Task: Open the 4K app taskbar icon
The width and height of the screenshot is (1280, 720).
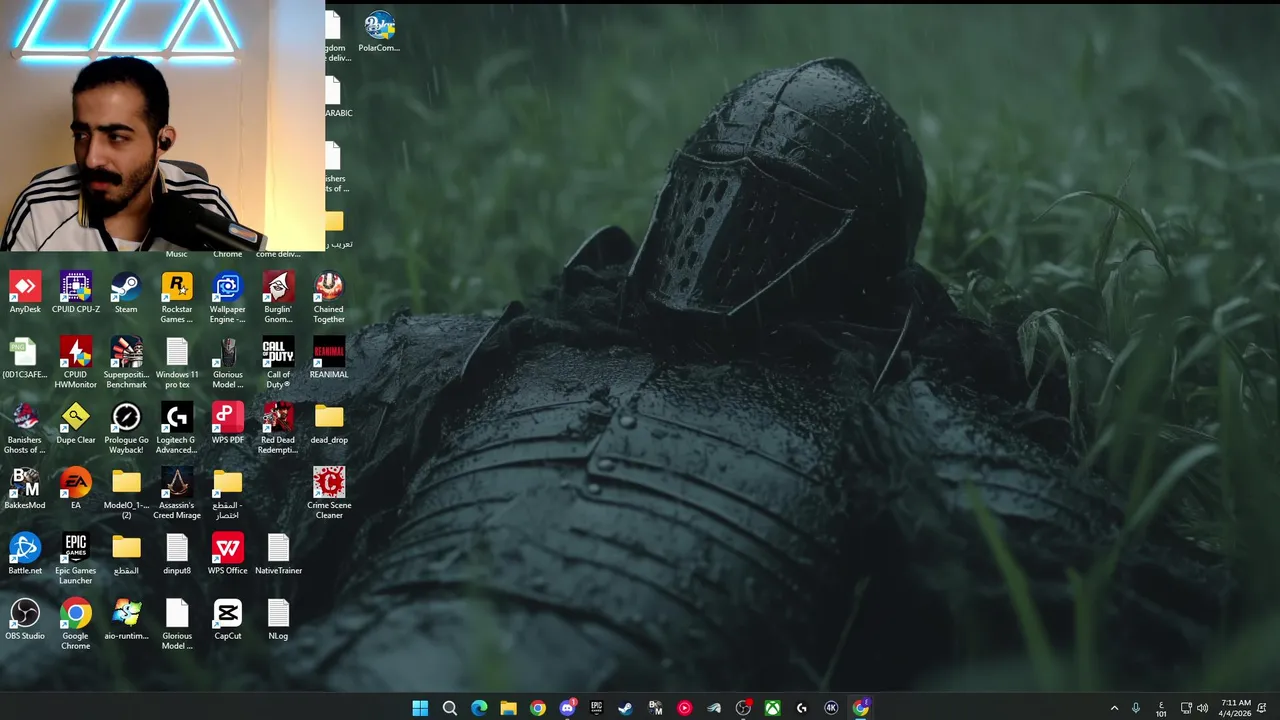Action: point(831,708)
